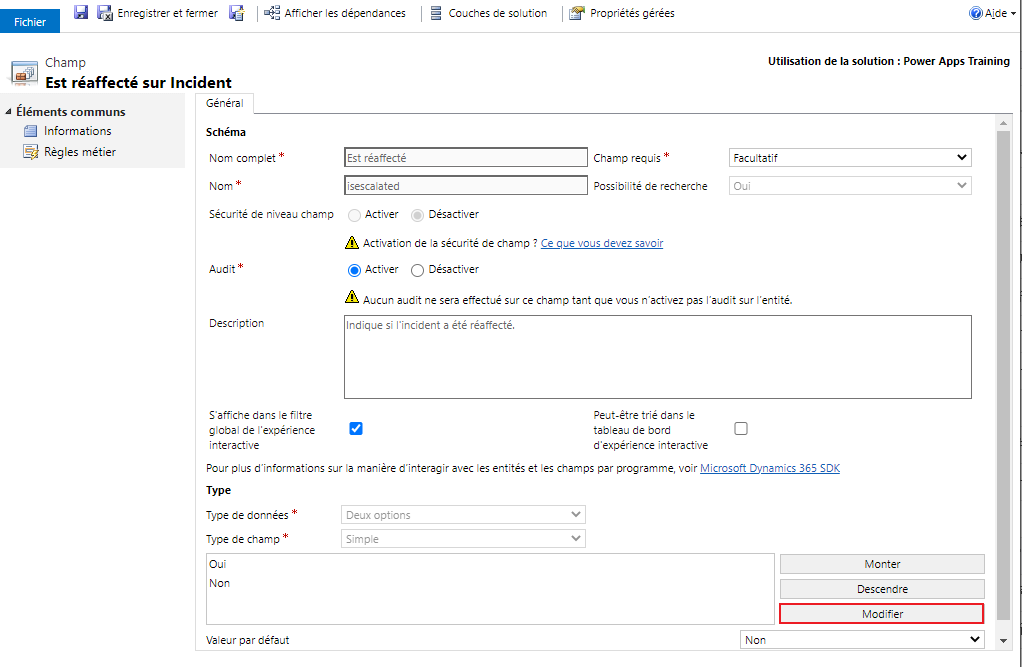The height and width of the screenshot is (667, 1022).
Task: Open the Microsoft Dynamics 365 SDK link
Action: (x=770, y=468)
